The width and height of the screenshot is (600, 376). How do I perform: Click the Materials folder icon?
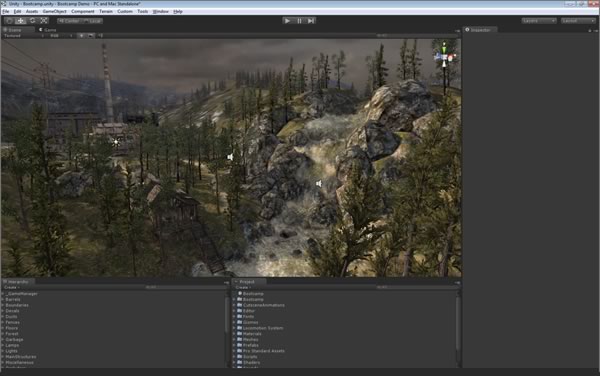pos(240,334)
